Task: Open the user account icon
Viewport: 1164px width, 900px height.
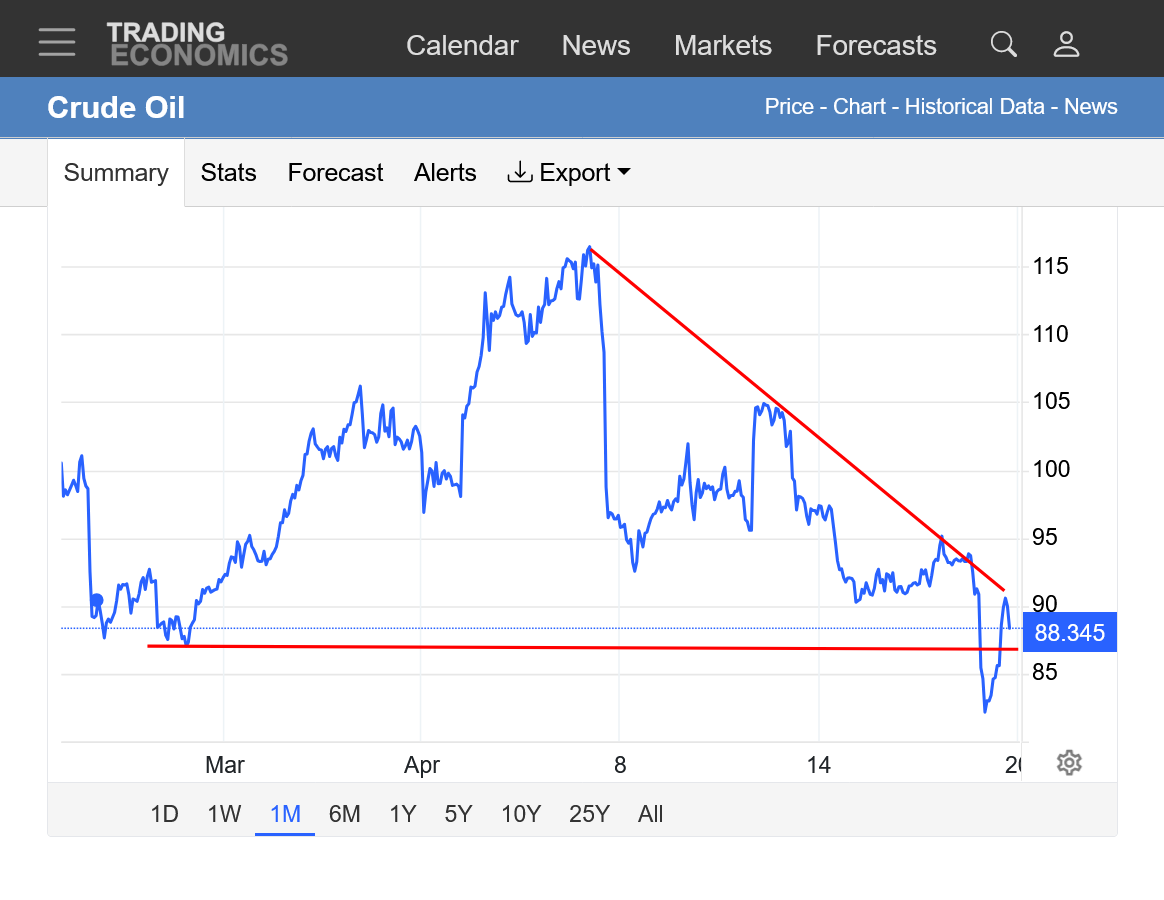Action: coord(1067,44)
